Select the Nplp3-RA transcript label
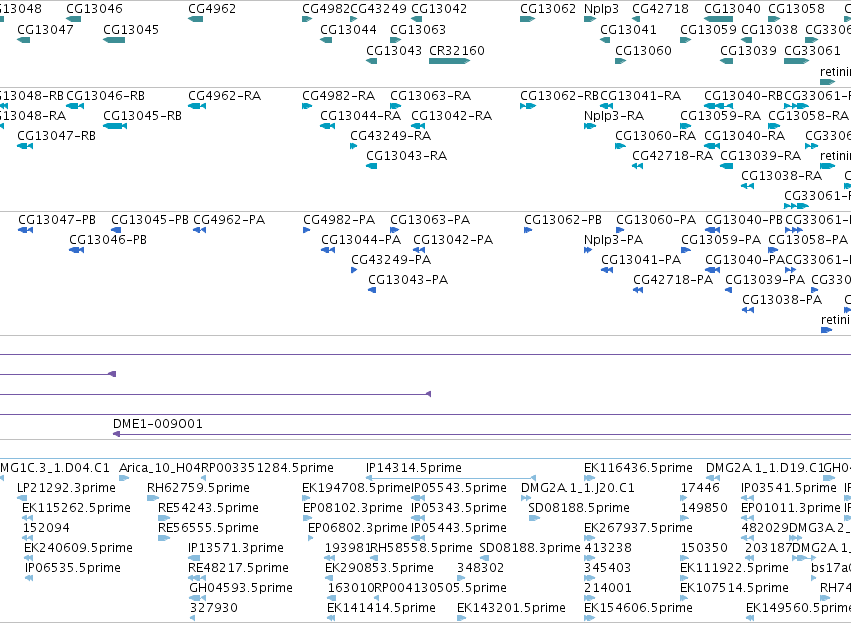 coord(614,116)
